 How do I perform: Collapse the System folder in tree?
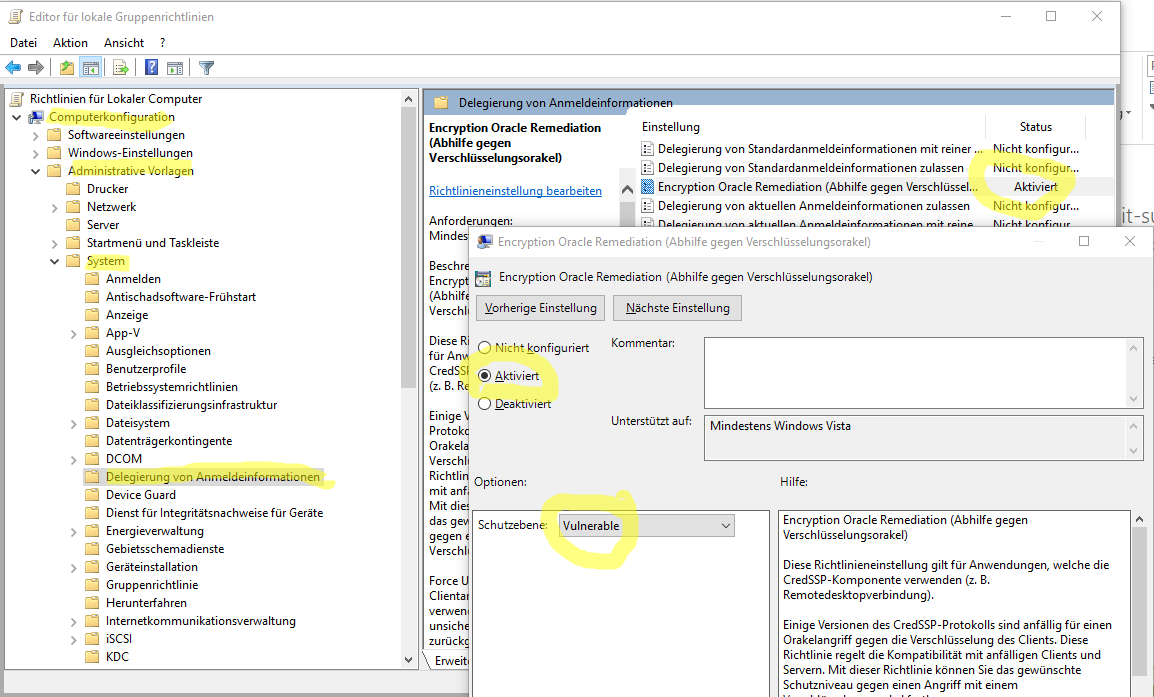(x=54, y=261)
